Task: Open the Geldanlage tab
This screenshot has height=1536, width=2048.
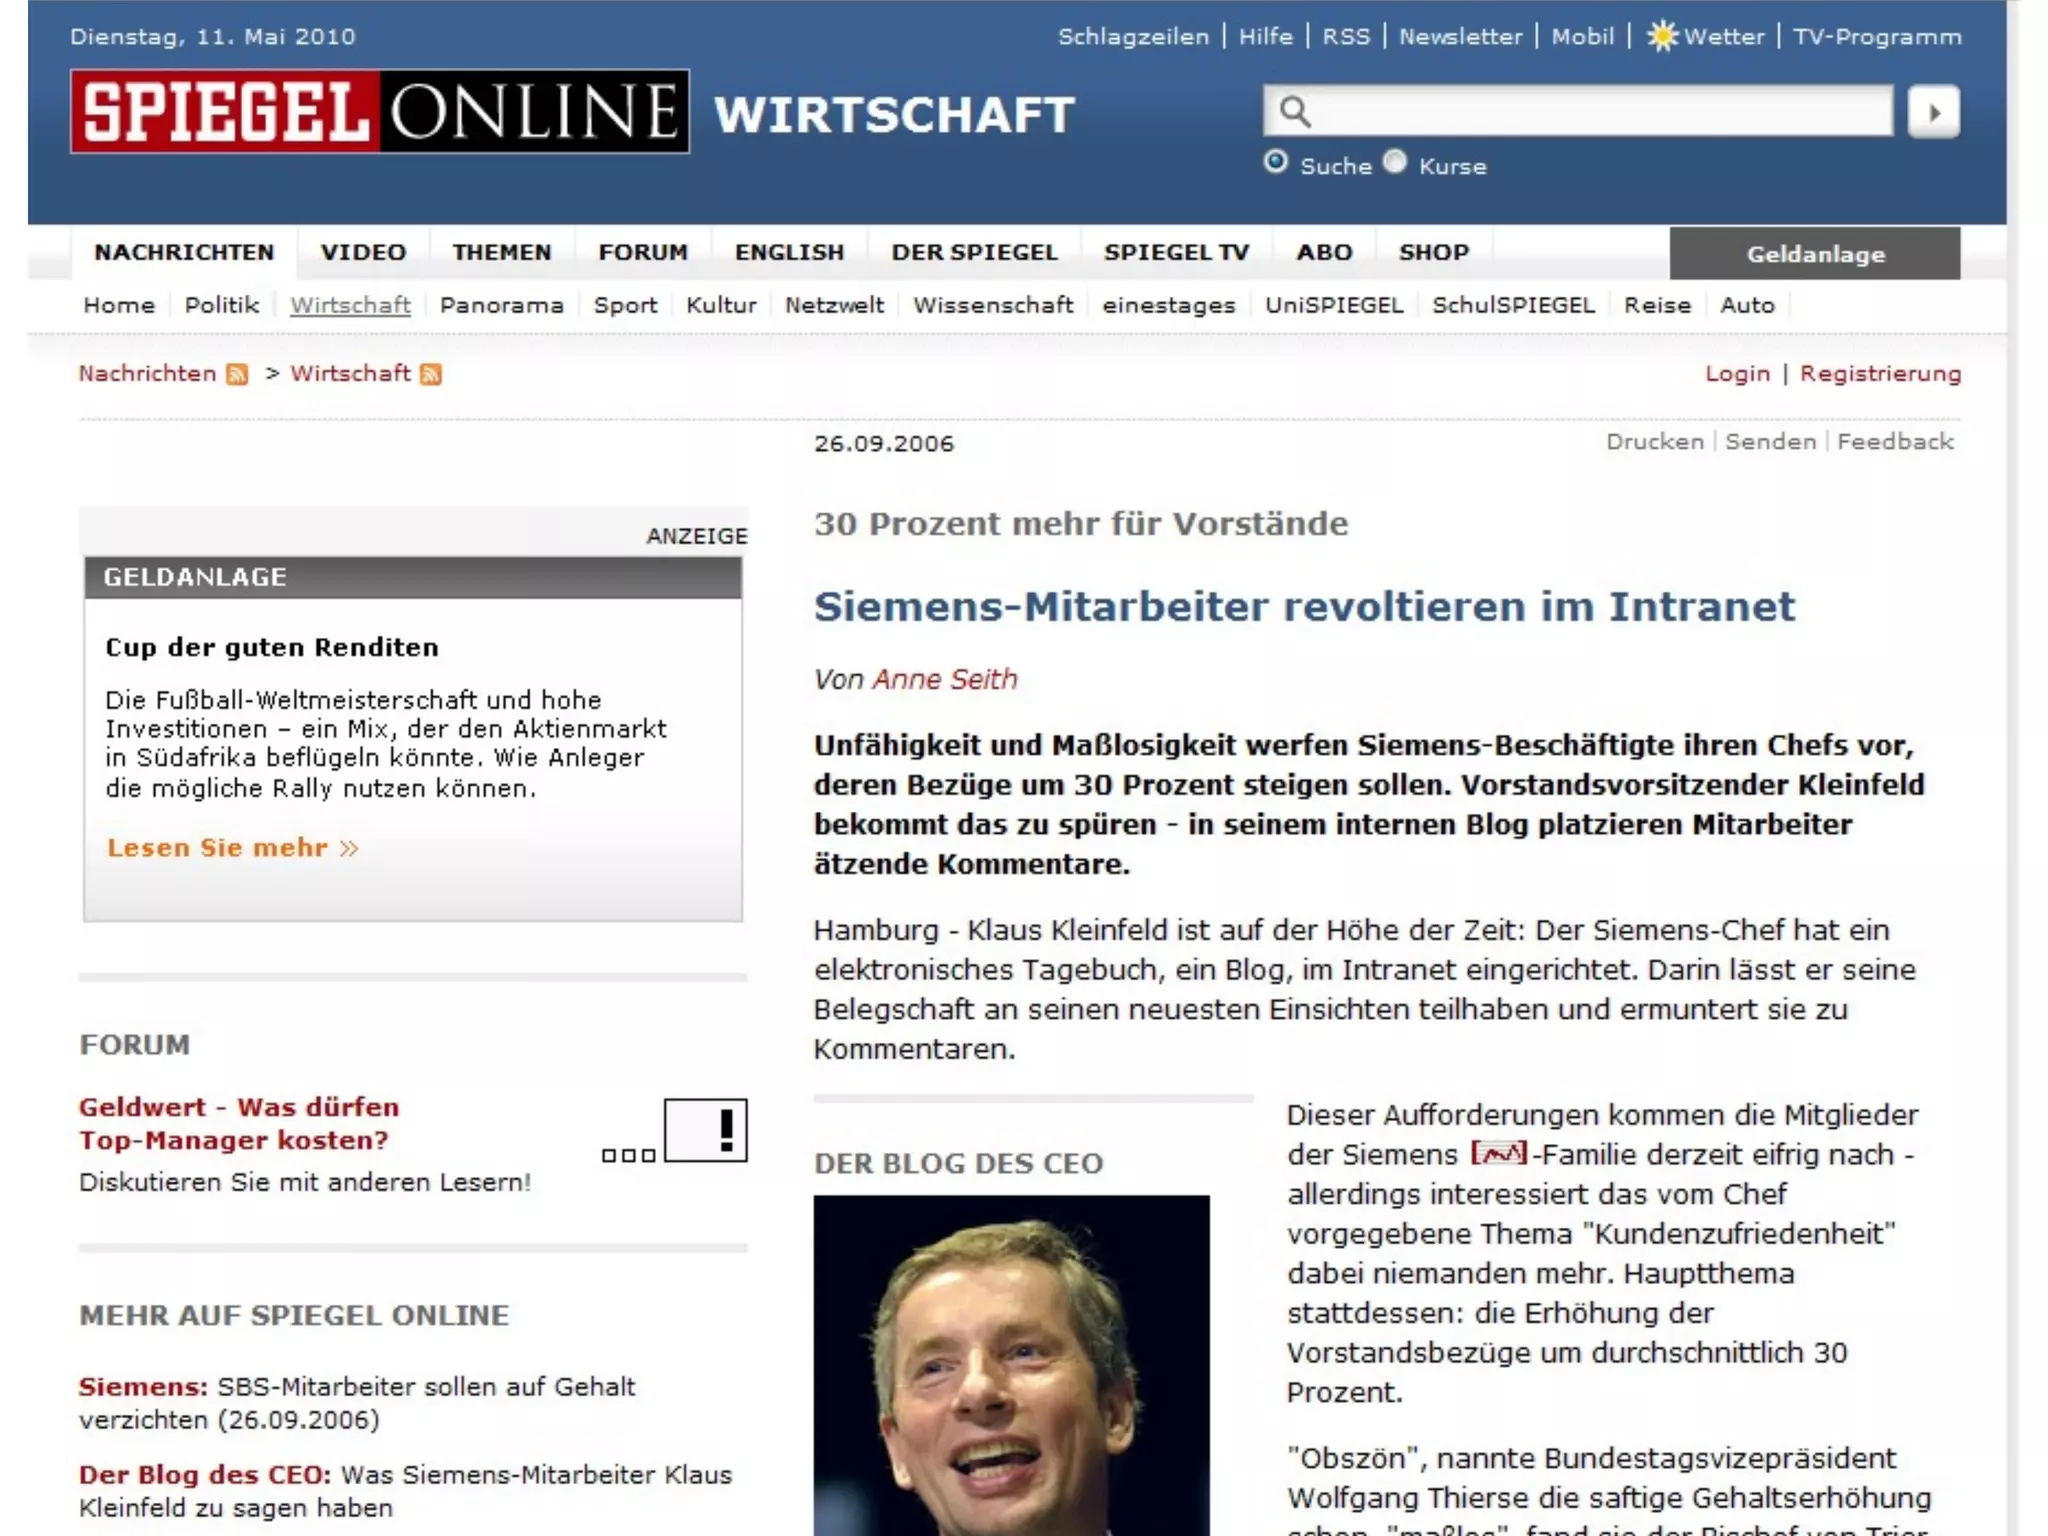Action: point(1814,254)
